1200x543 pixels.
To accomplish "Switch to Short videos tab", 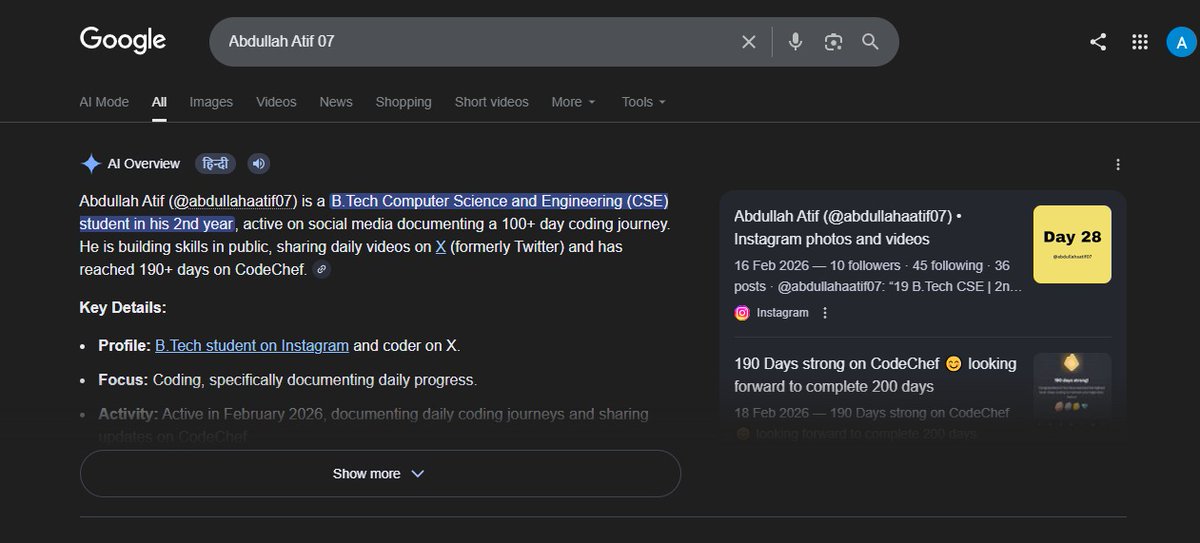I will pos(491,102).
